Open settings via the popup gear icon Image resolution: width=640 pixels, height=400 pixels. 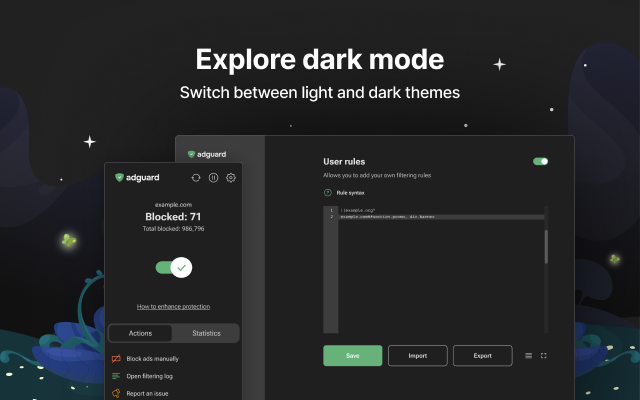pyautogui.click(x=231, y=178)
